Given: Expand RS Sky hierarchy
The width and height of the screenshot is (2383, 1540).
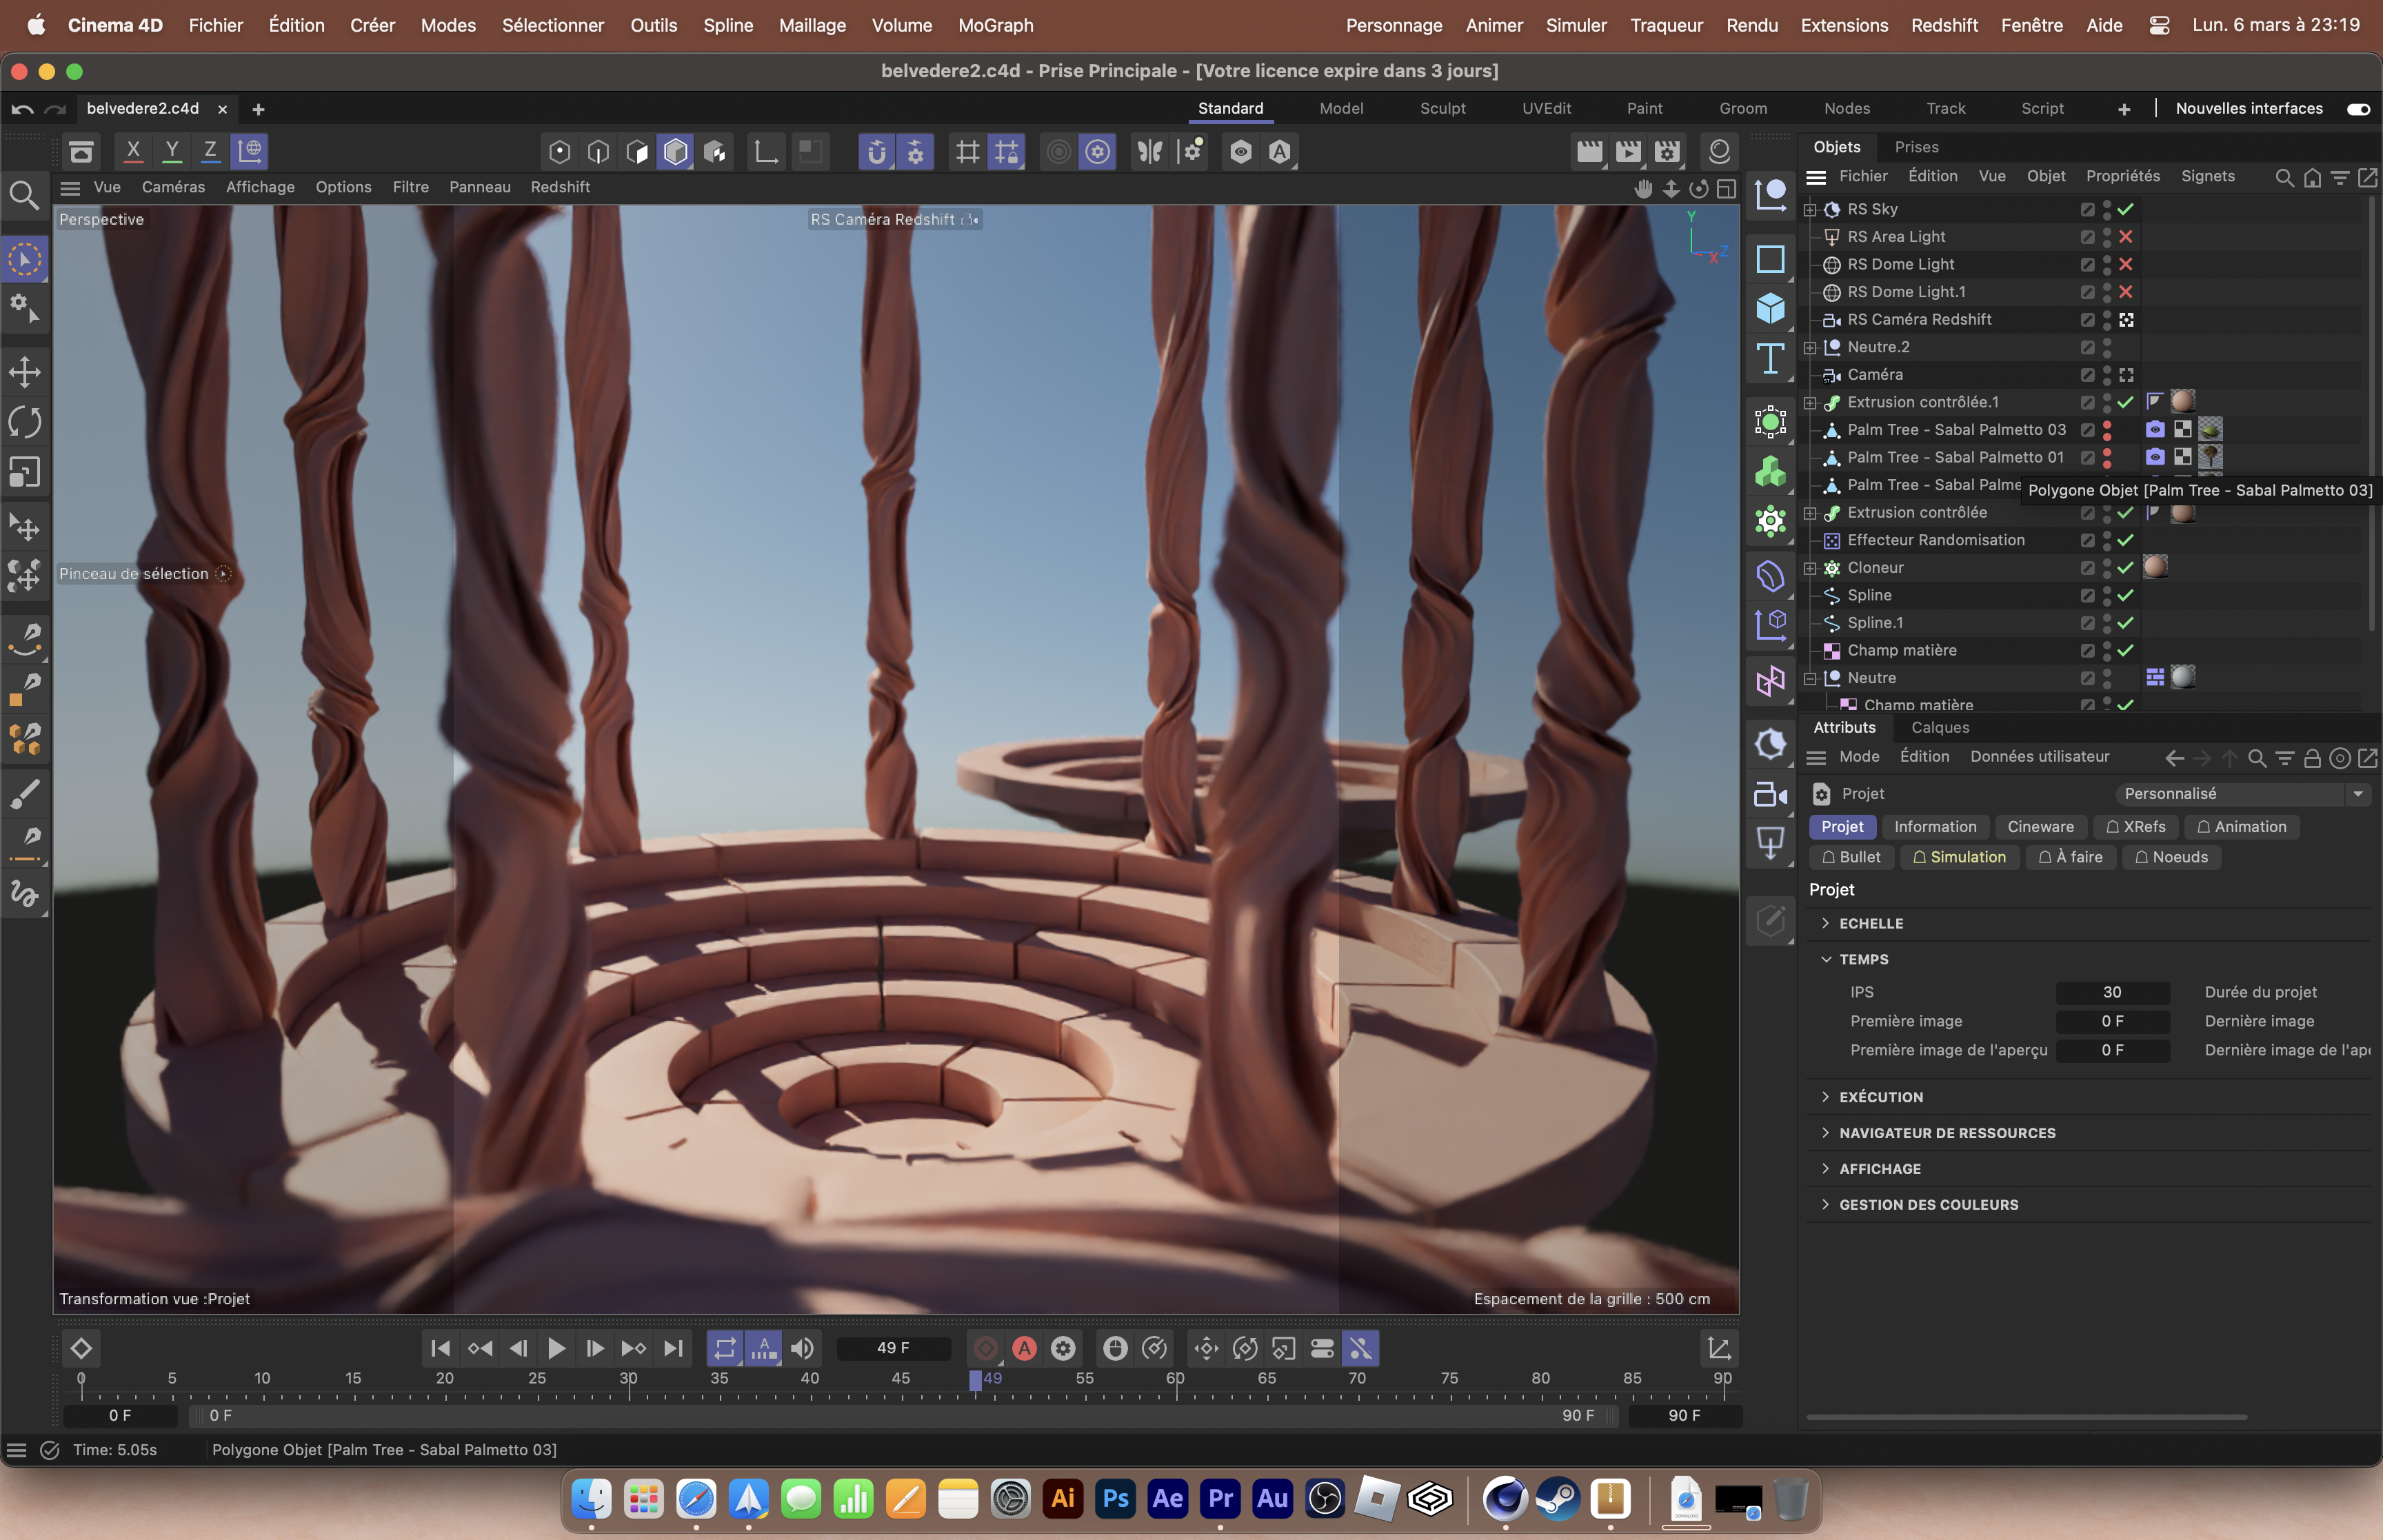Looking at the screenshot, I should (1810, 209).
